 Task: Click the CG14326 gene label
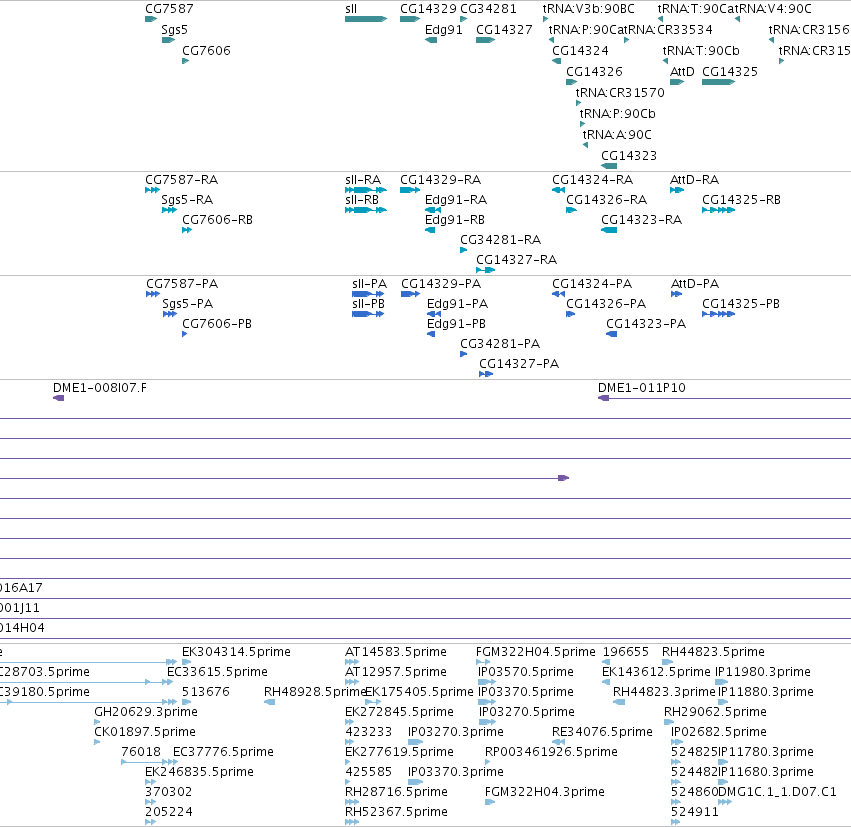coord(594,72)
